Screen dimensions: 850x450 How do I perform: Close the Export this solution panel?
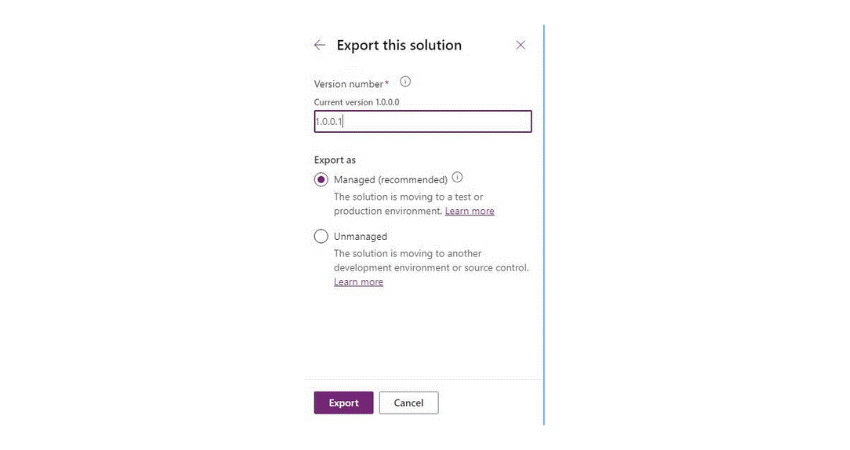click(x=520, y=45)
